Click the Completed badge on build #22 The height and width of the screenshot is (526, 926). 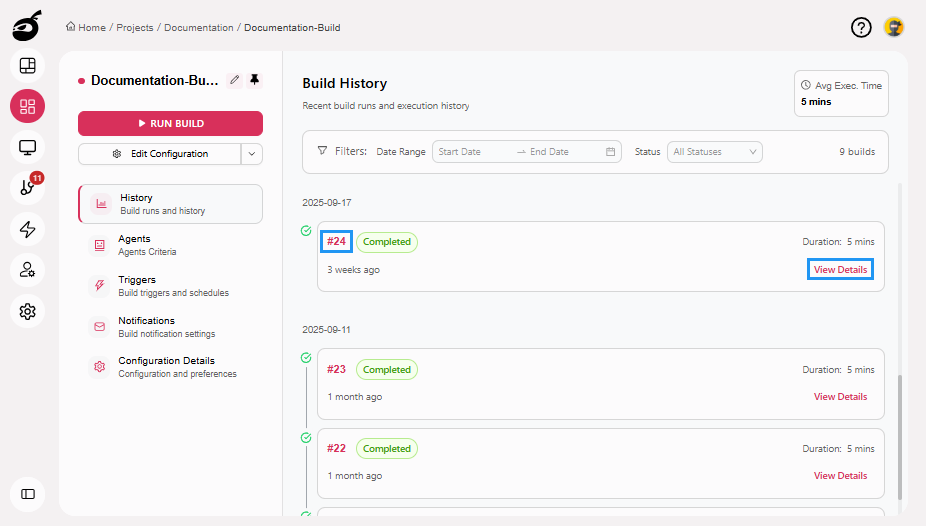pos(387,449)
